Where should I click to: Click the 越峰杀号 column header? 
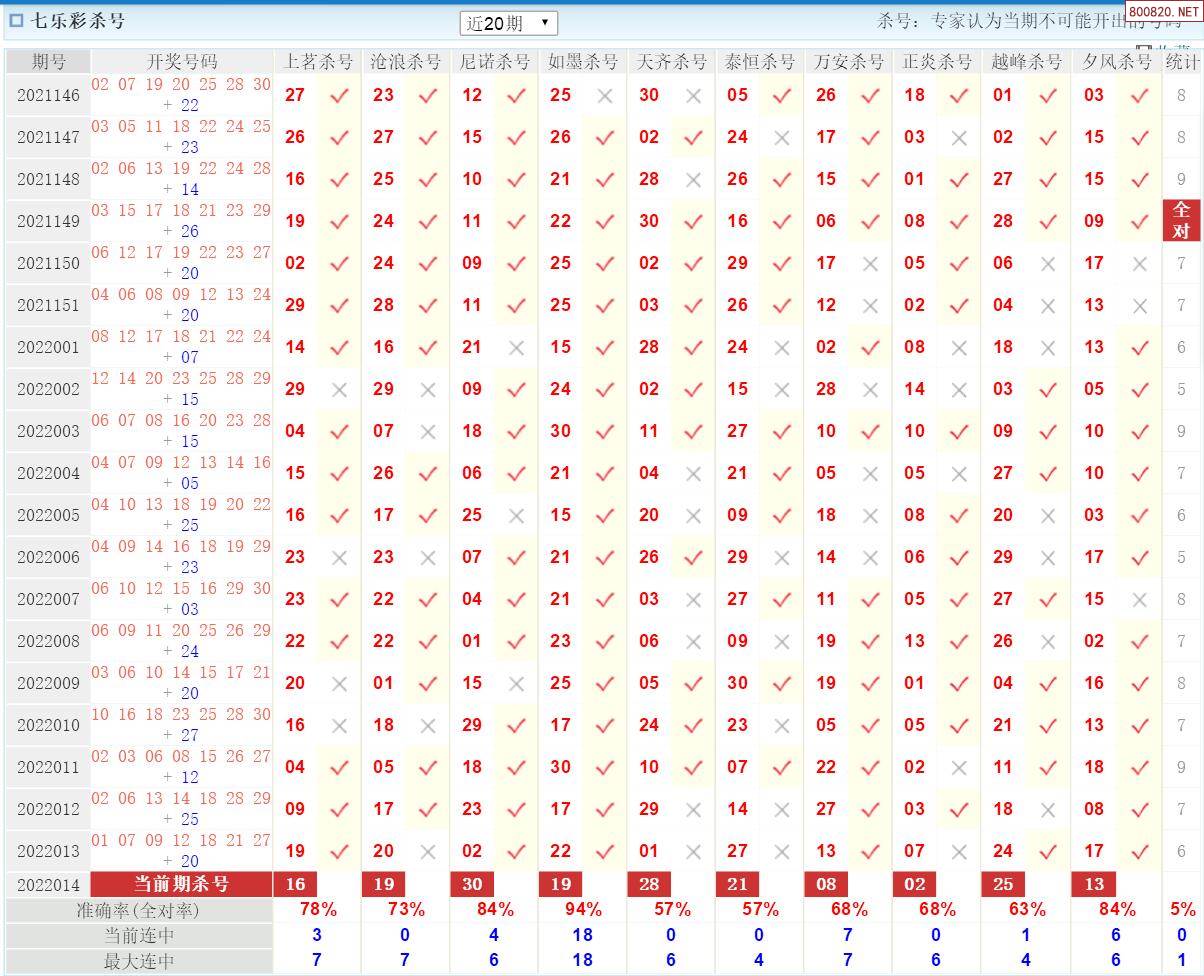[1026, 62]
